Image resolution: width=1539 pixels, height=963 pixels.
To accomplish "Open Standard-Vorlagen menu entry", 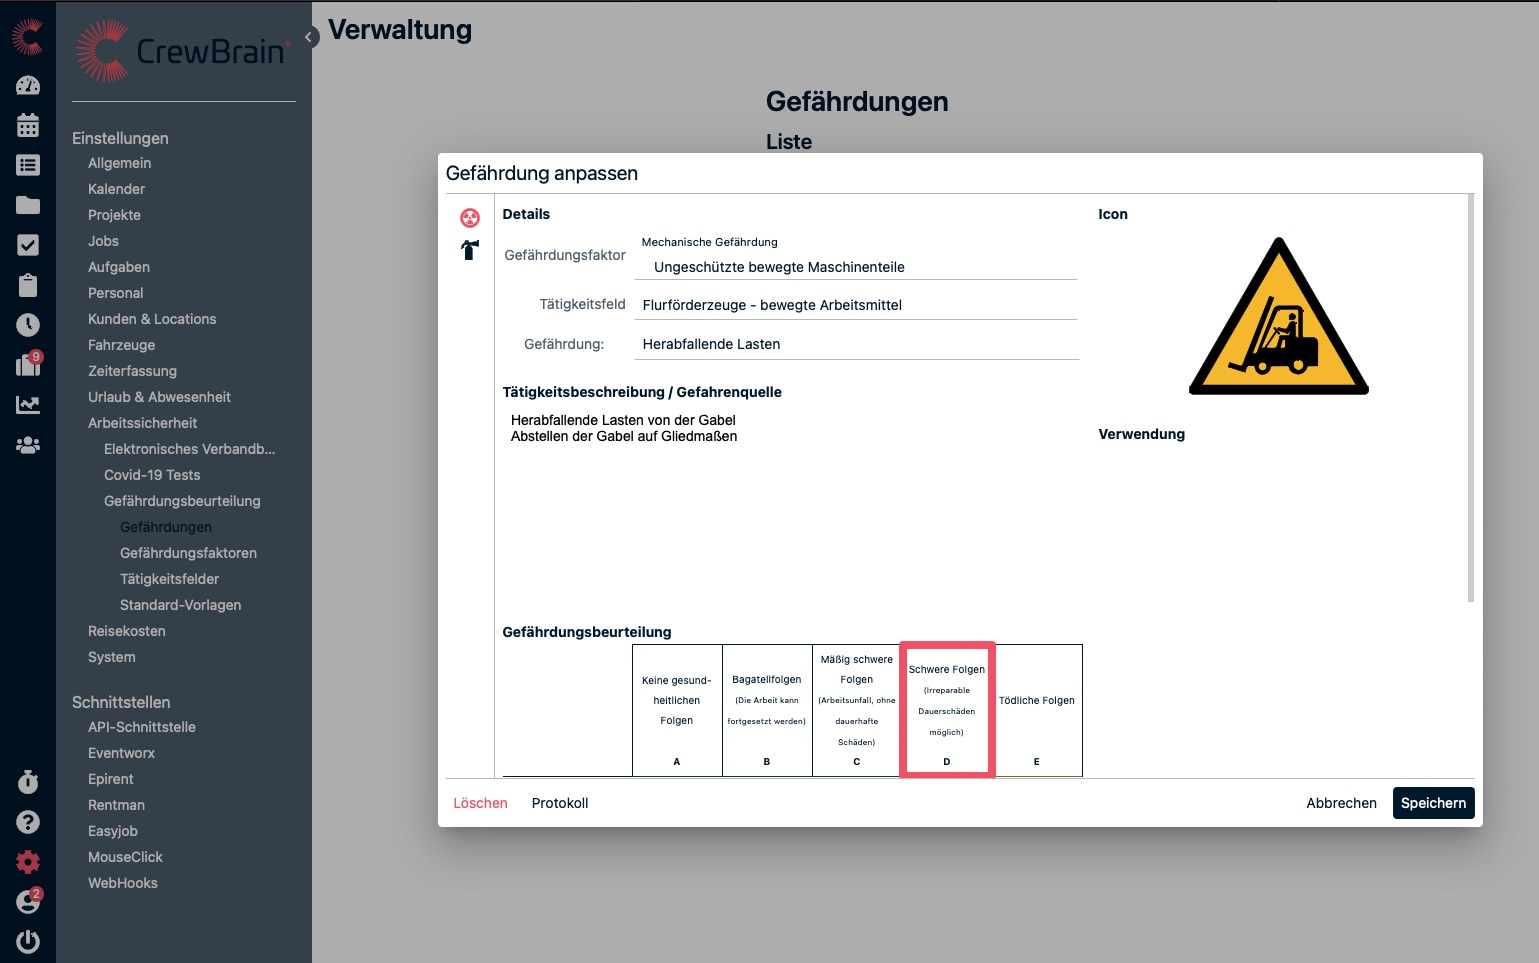I will tap(180, 605).
